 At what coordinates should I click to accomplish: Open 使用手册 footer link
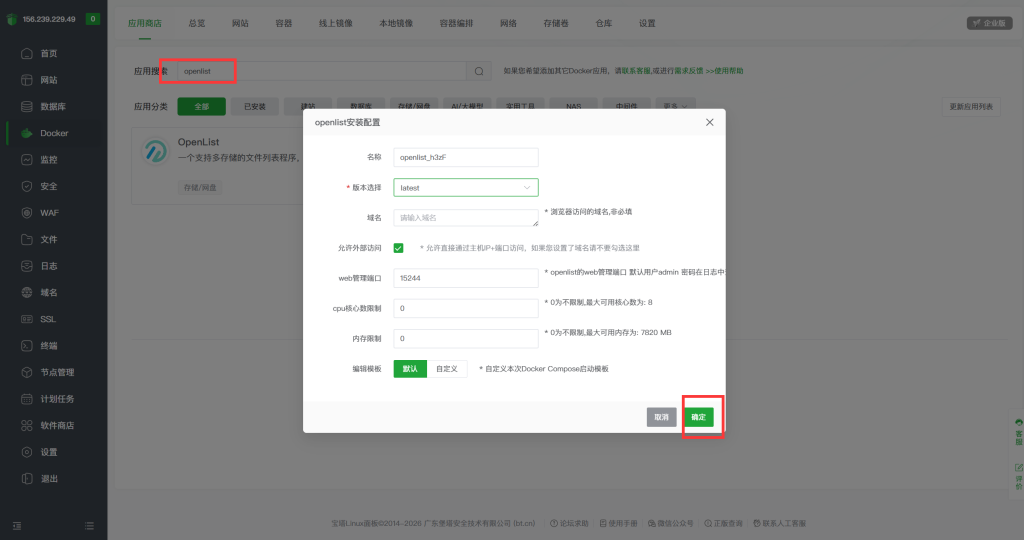point(618,523)
